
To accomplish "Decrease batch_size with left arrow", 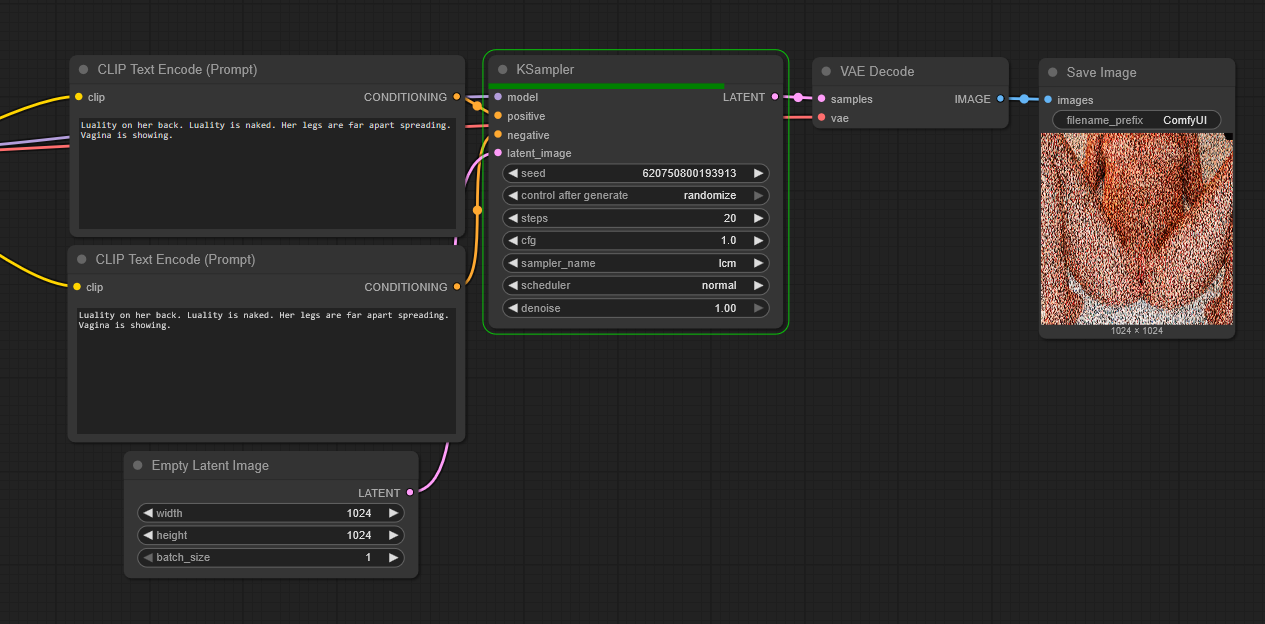I will [148, 557].
